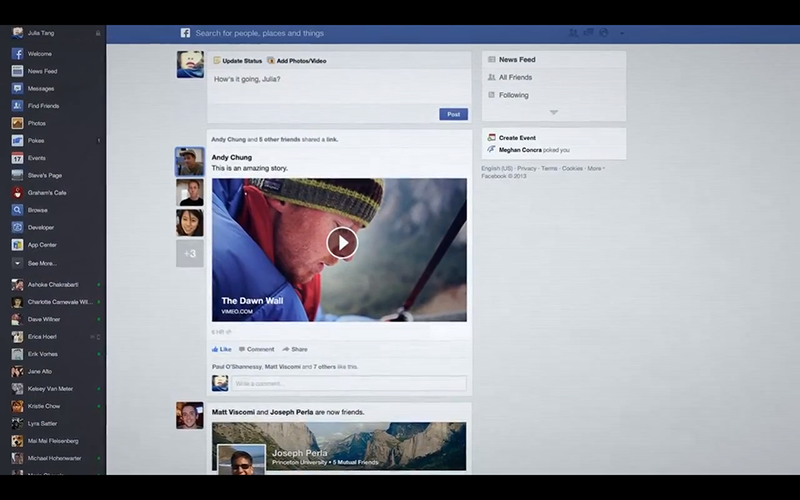
Task: Switch to the All Friends feed
Action: (515, 77)
